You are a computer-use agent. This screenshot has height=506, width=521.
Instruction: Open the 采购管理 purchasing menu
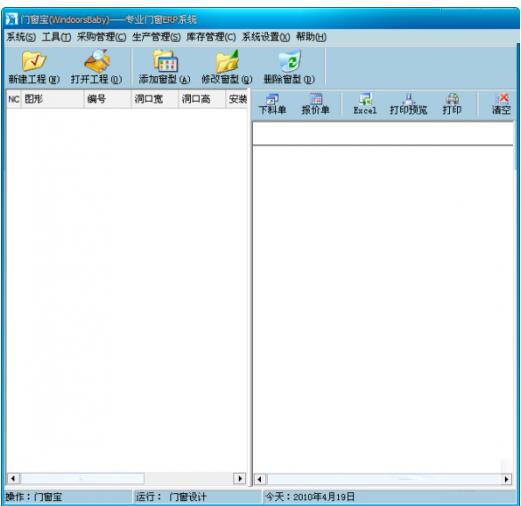pos(101,37)
